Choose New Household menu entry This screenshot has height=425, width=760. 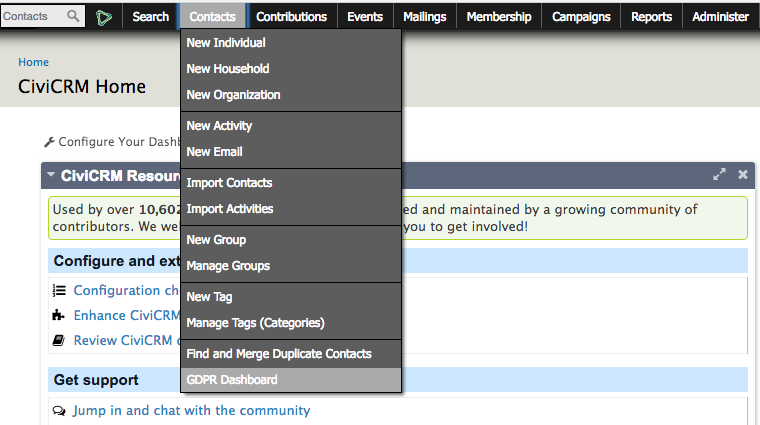(x=291, y=69)
